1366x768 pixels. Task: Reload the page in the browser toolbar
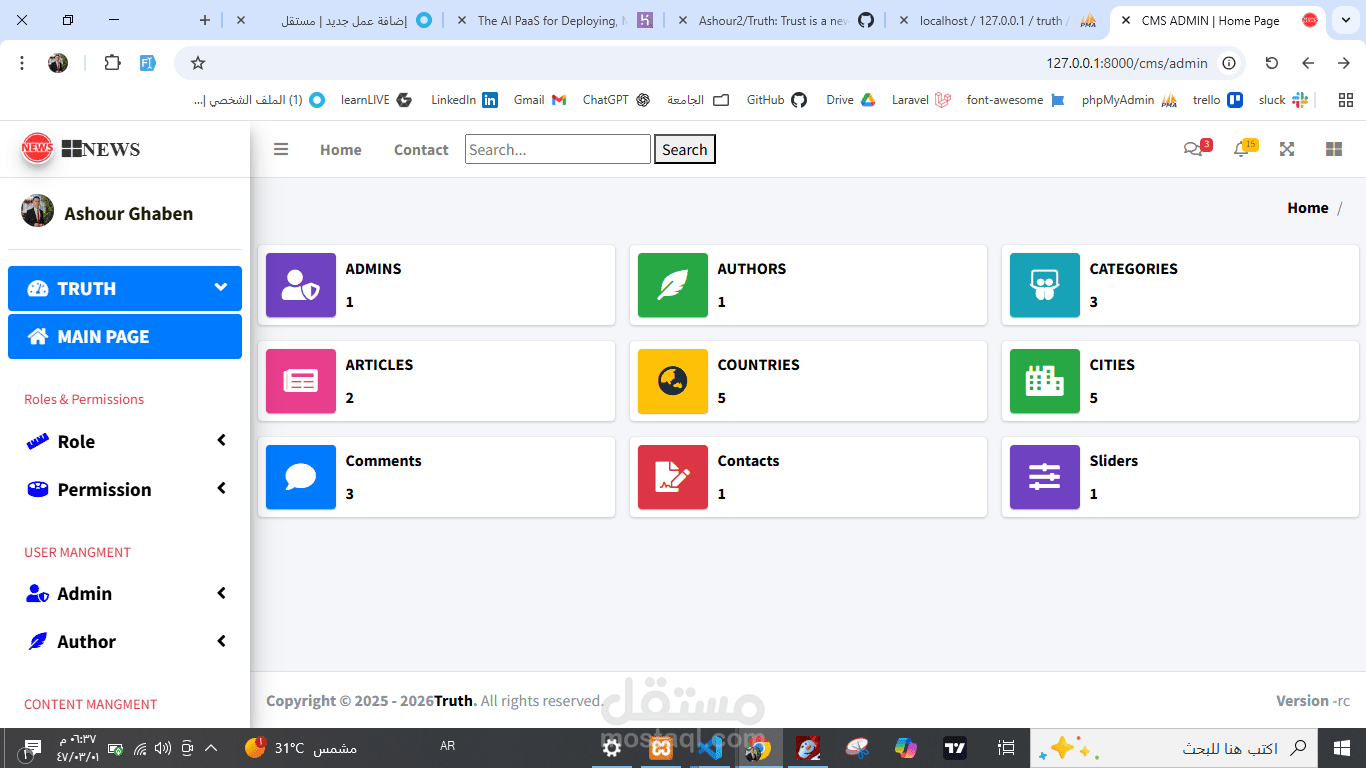pyautogui.click(x=1272, y=63)
